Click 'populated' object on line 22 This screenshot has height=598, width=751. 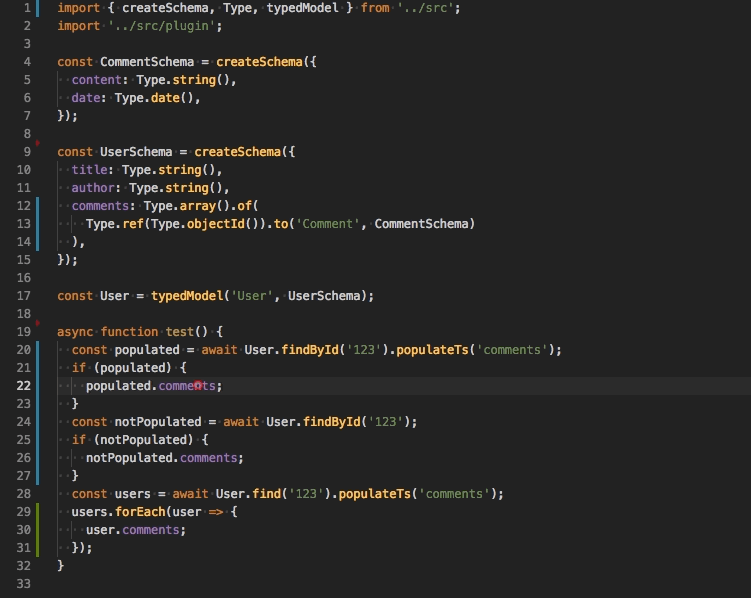118,386
